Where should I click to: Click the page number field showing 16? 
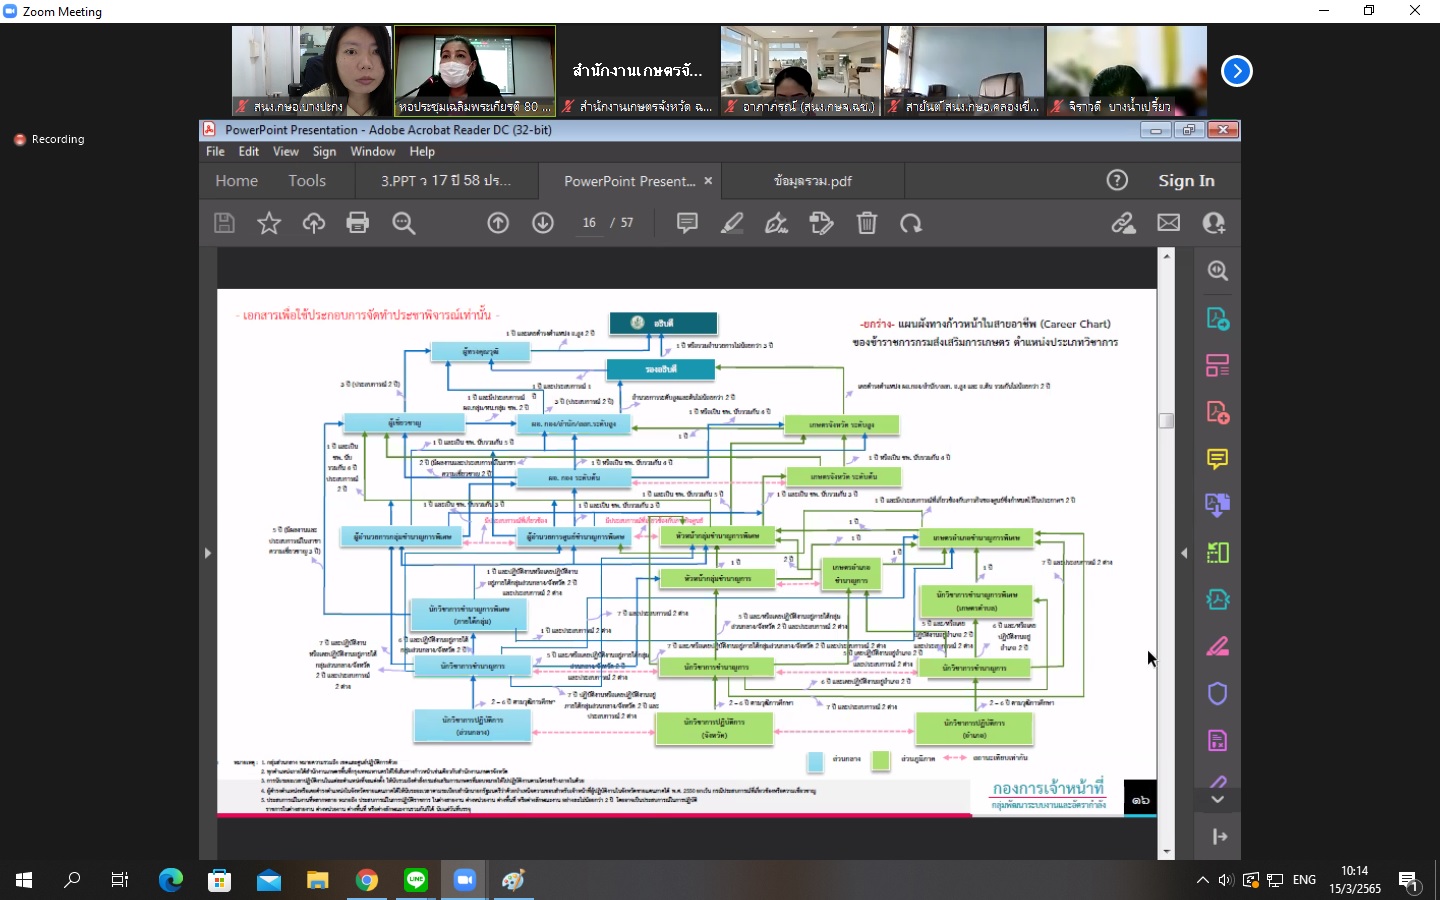pos(589,223)
